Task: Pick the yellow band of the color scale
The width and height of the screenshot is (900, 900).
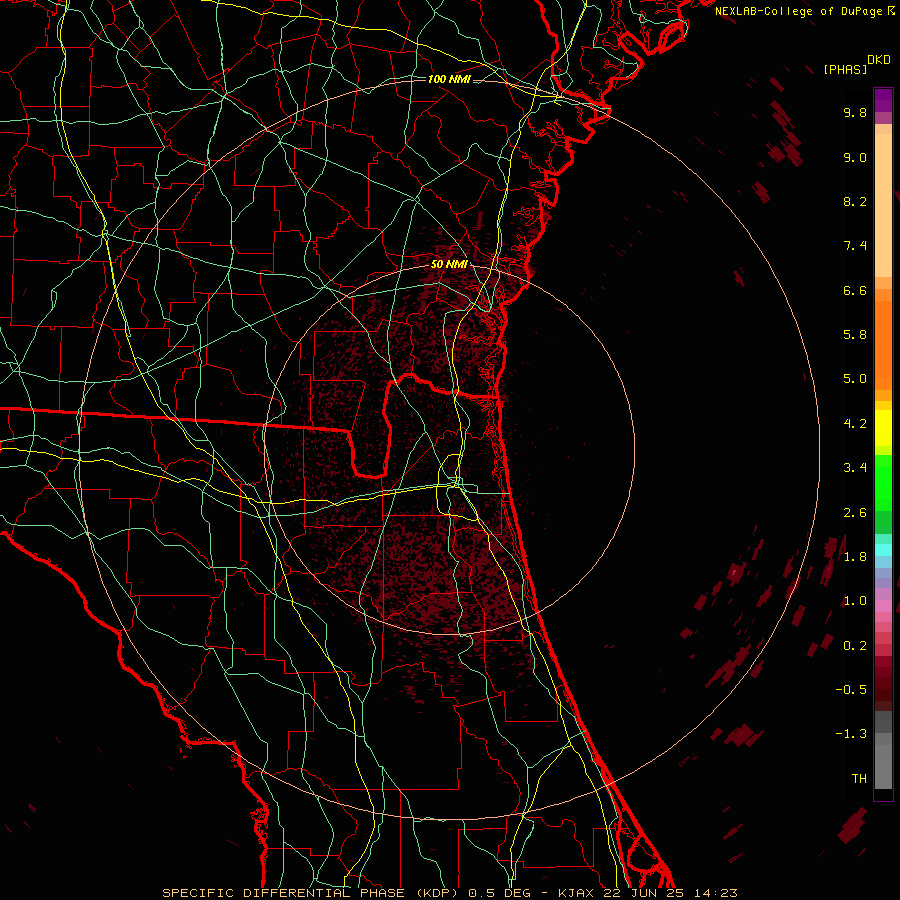Action: pos(883,428)
